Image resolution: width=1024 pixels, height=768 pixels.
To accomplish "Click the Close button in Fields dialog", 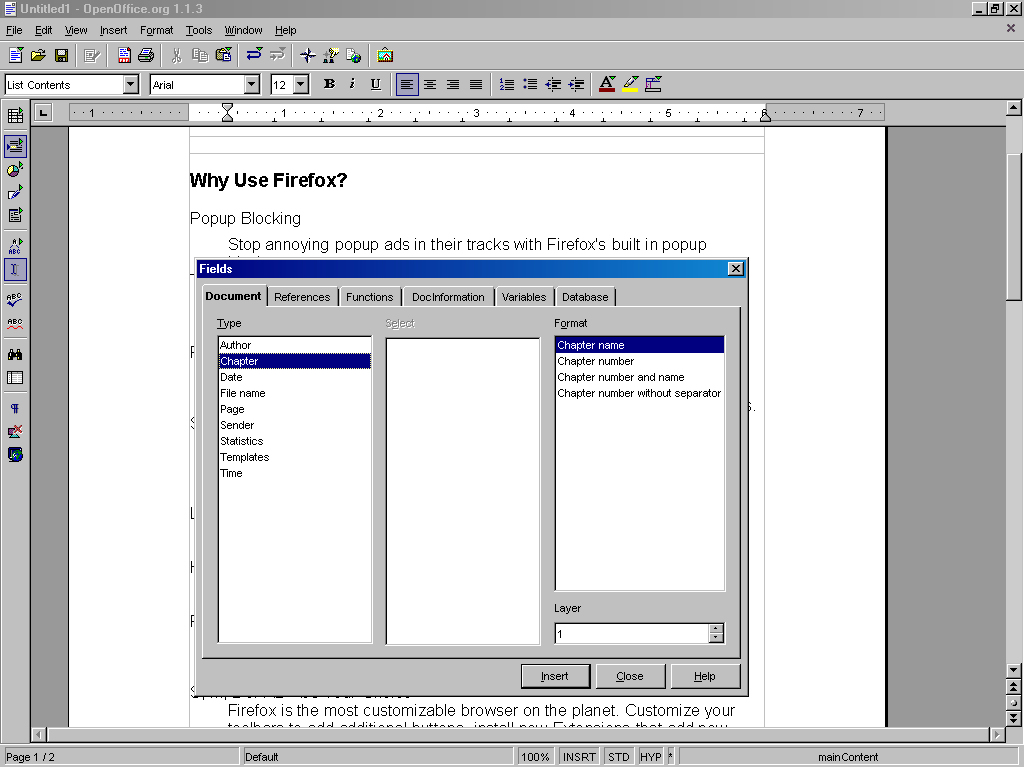I will [x=630, y=676].
